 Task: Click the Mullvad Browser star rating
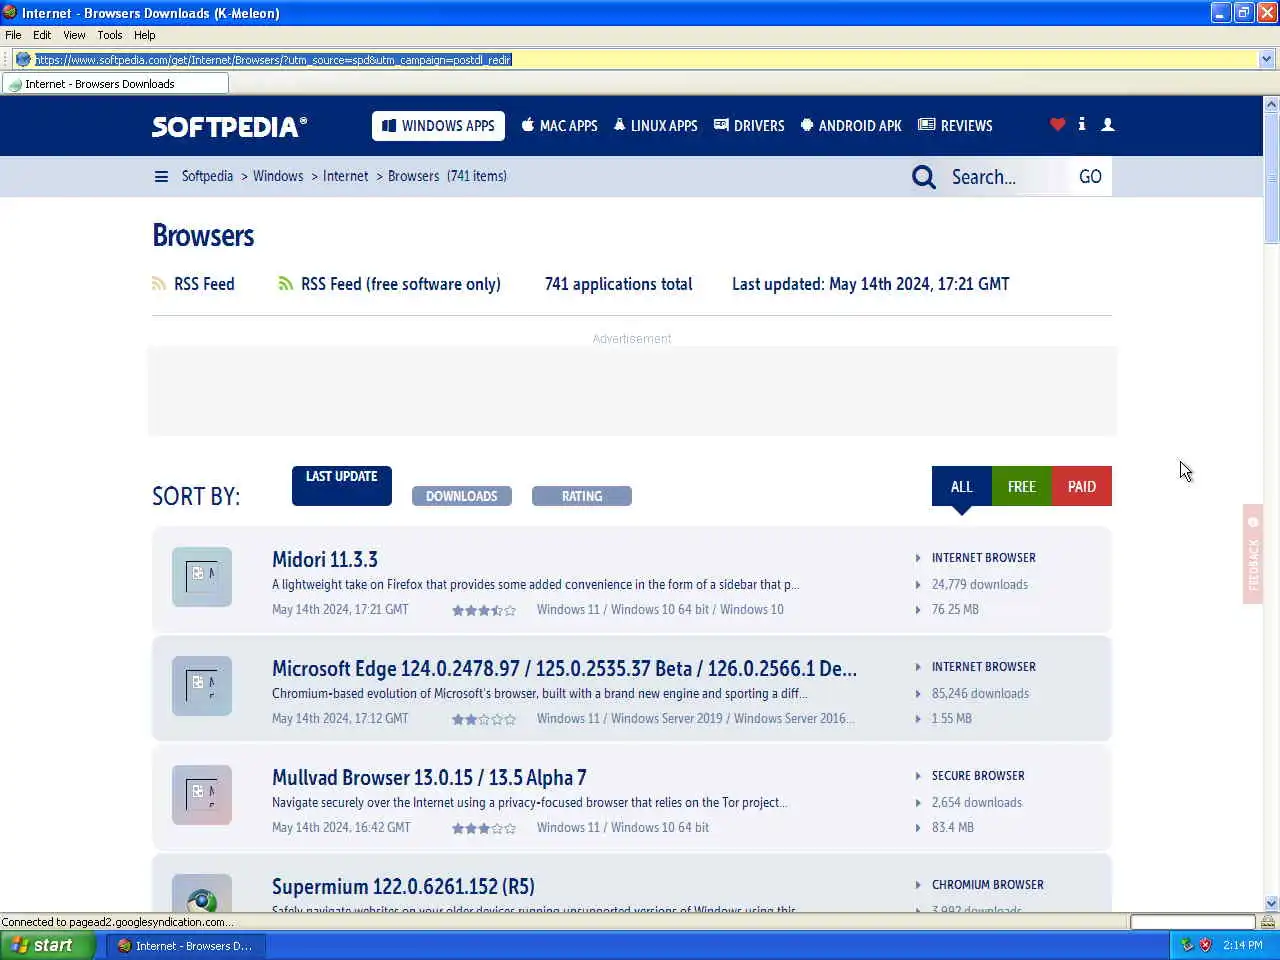tap(484, 828)
